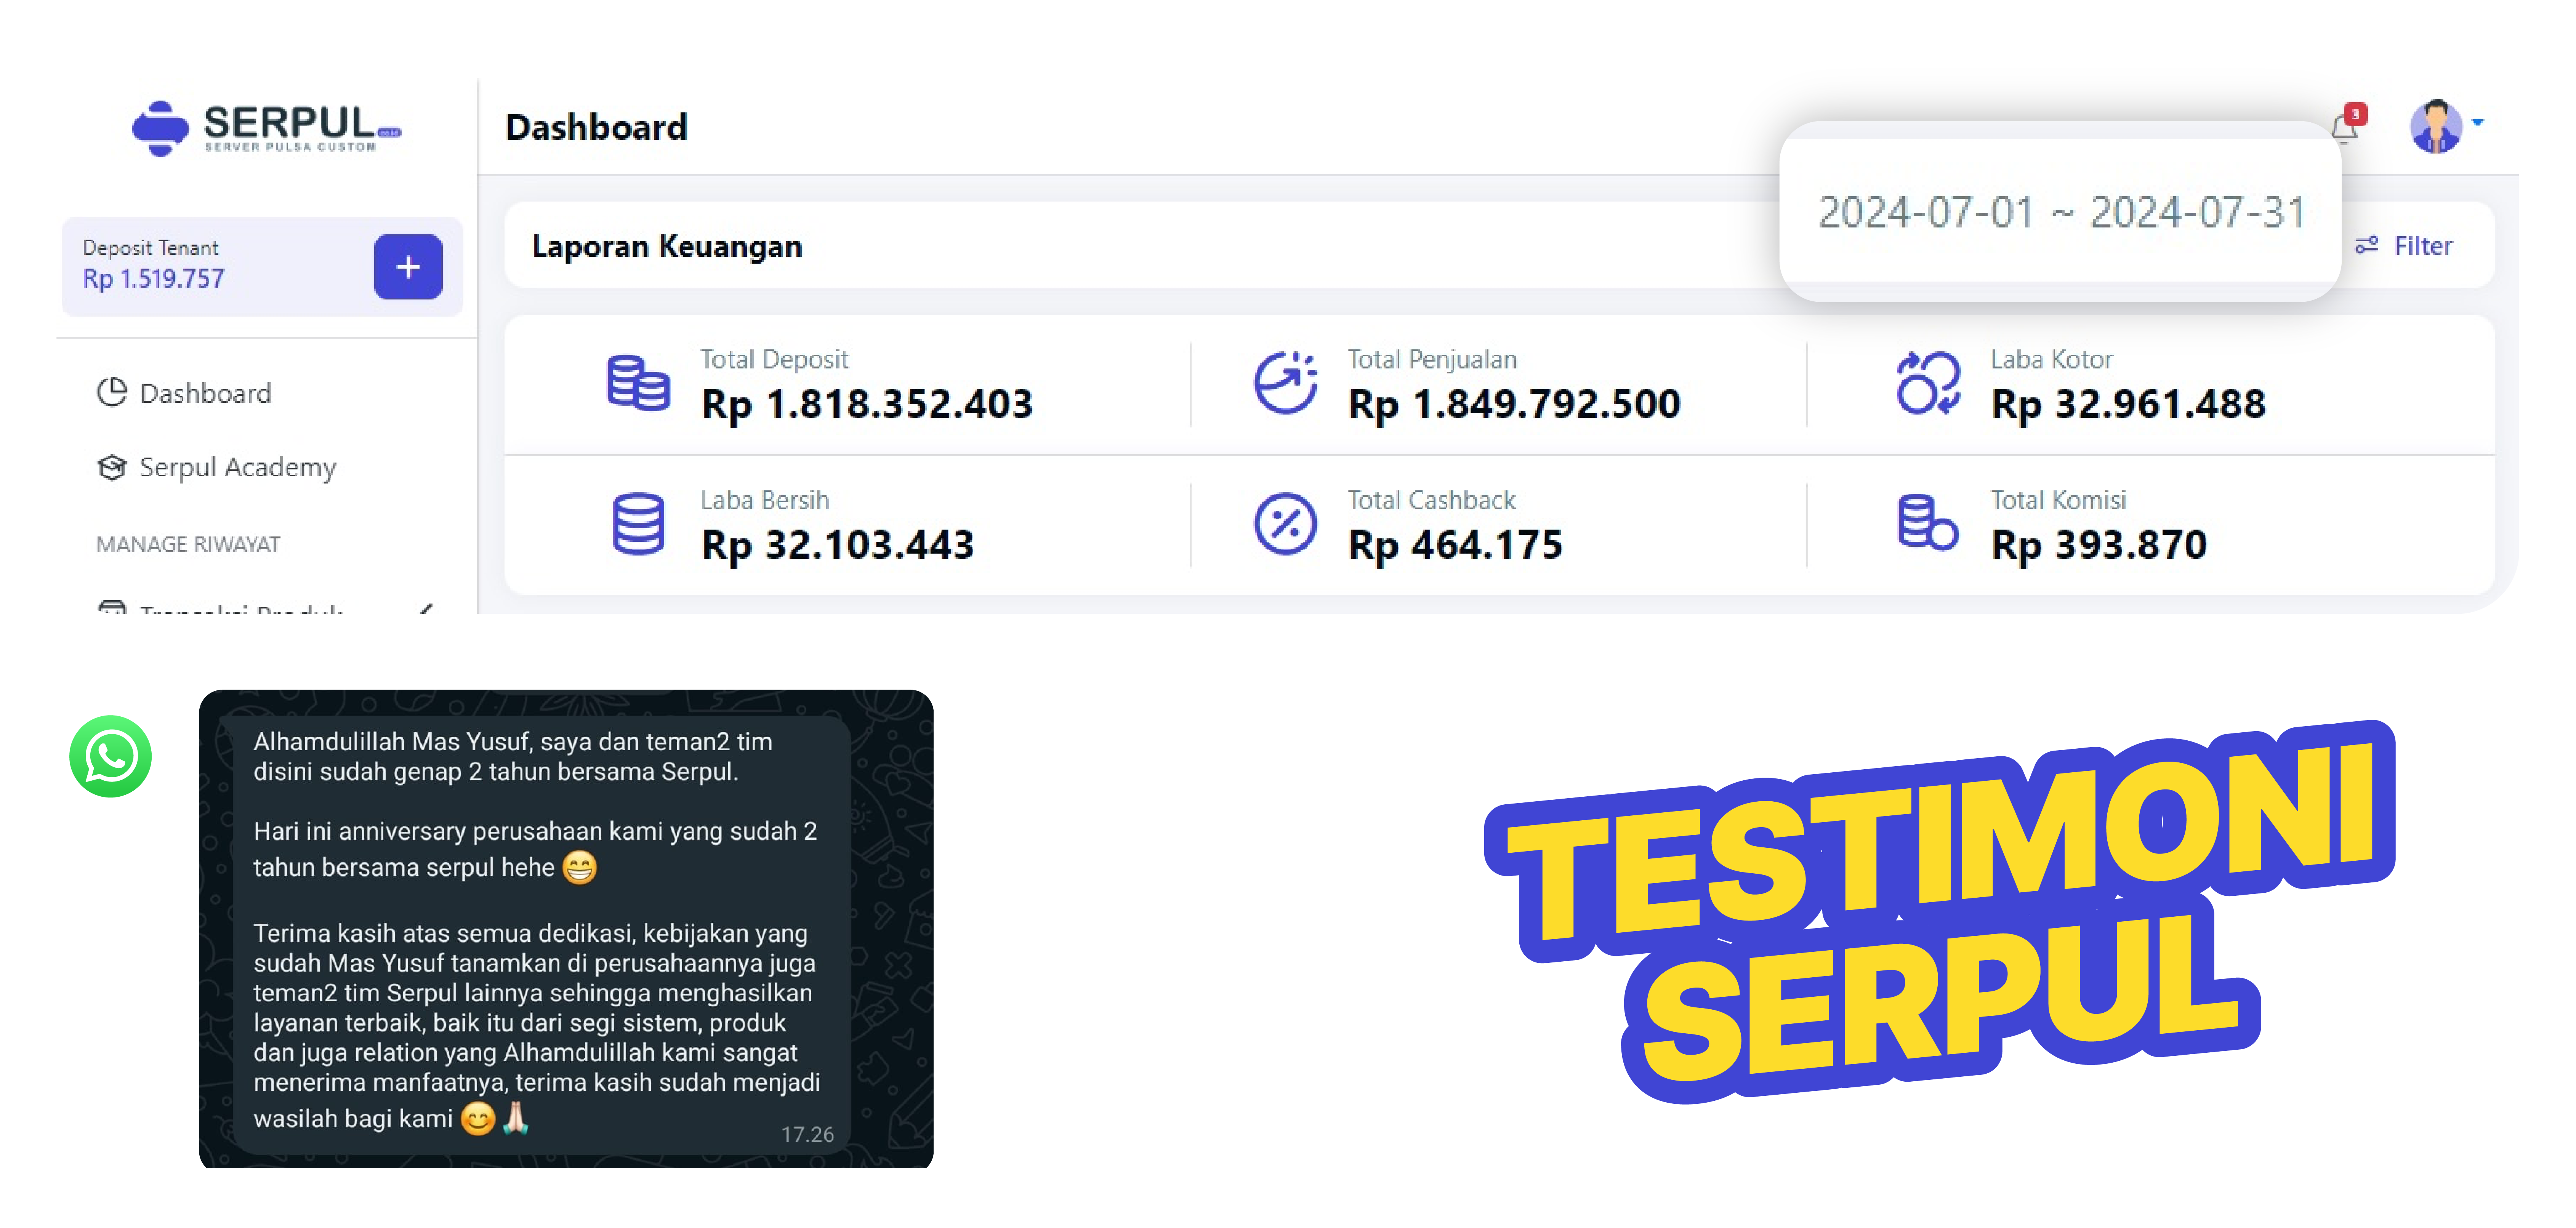The image size is (2576, 1228).
Task: Click the Laporan Keuangan heading
Action: tap(667, 246)
